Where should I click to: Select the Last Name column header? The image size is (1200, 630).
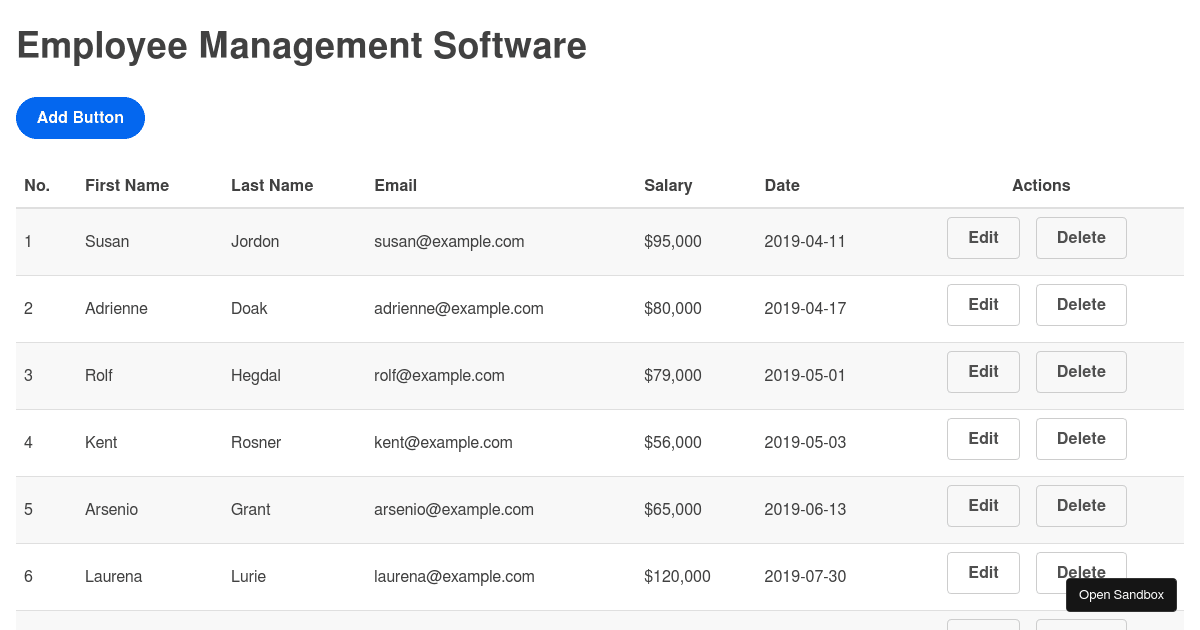coord(272,185)
